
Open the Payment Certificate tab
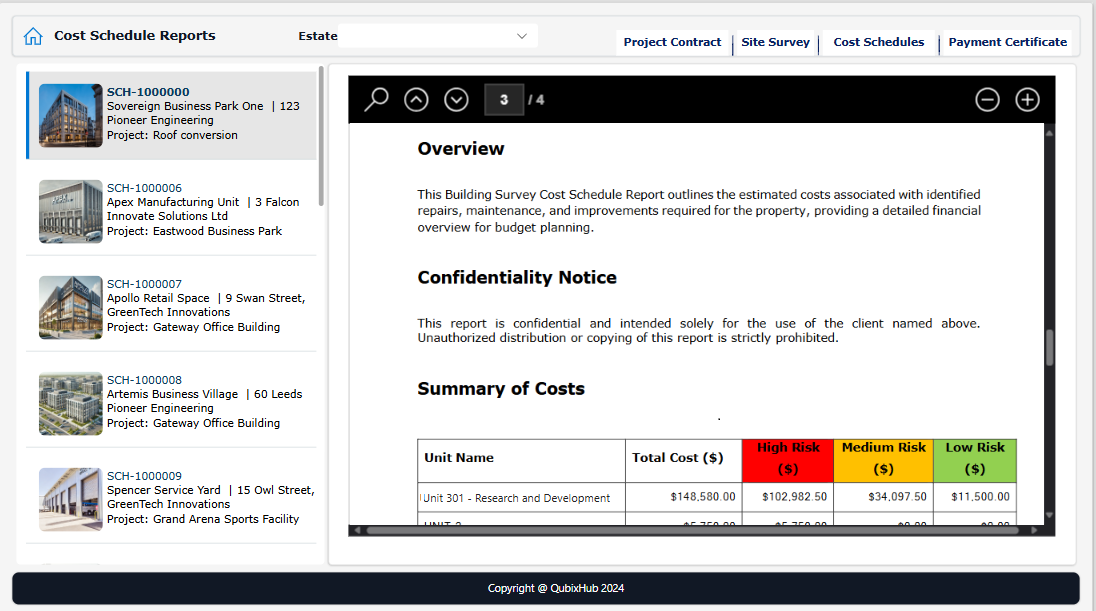pos(1007,42)
